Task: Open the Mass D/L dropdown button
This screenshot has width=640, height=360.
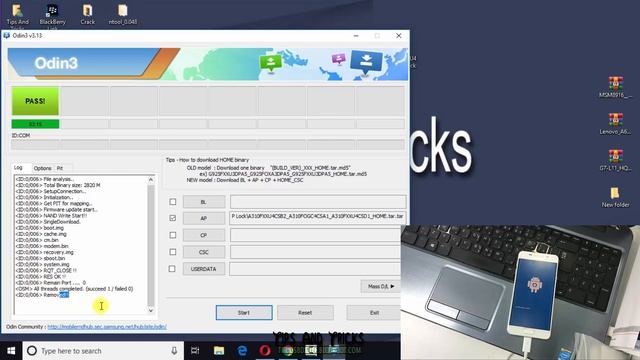Action: (380, 286)
